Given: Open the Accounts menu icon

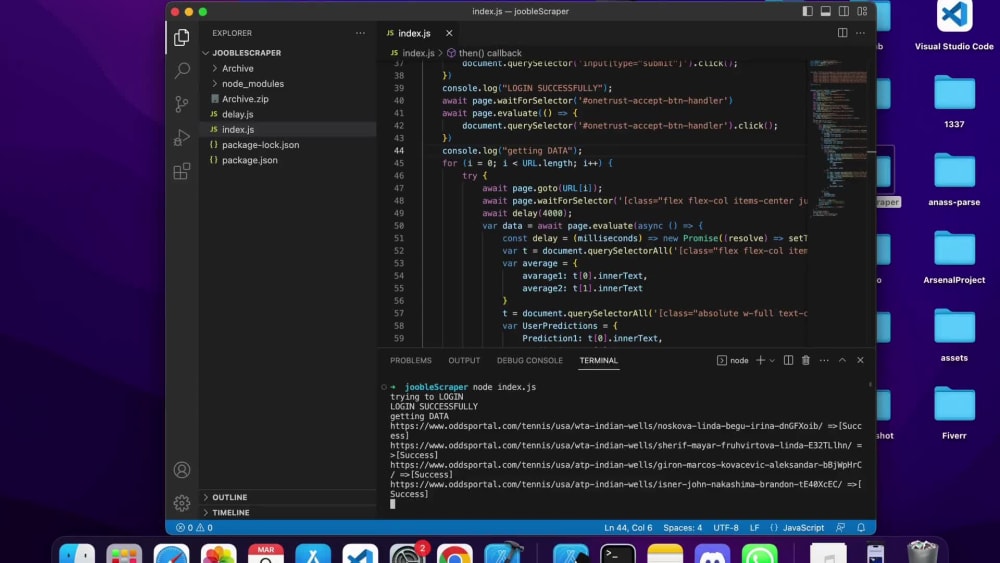Looking at the screenshot, I should 182,470.
